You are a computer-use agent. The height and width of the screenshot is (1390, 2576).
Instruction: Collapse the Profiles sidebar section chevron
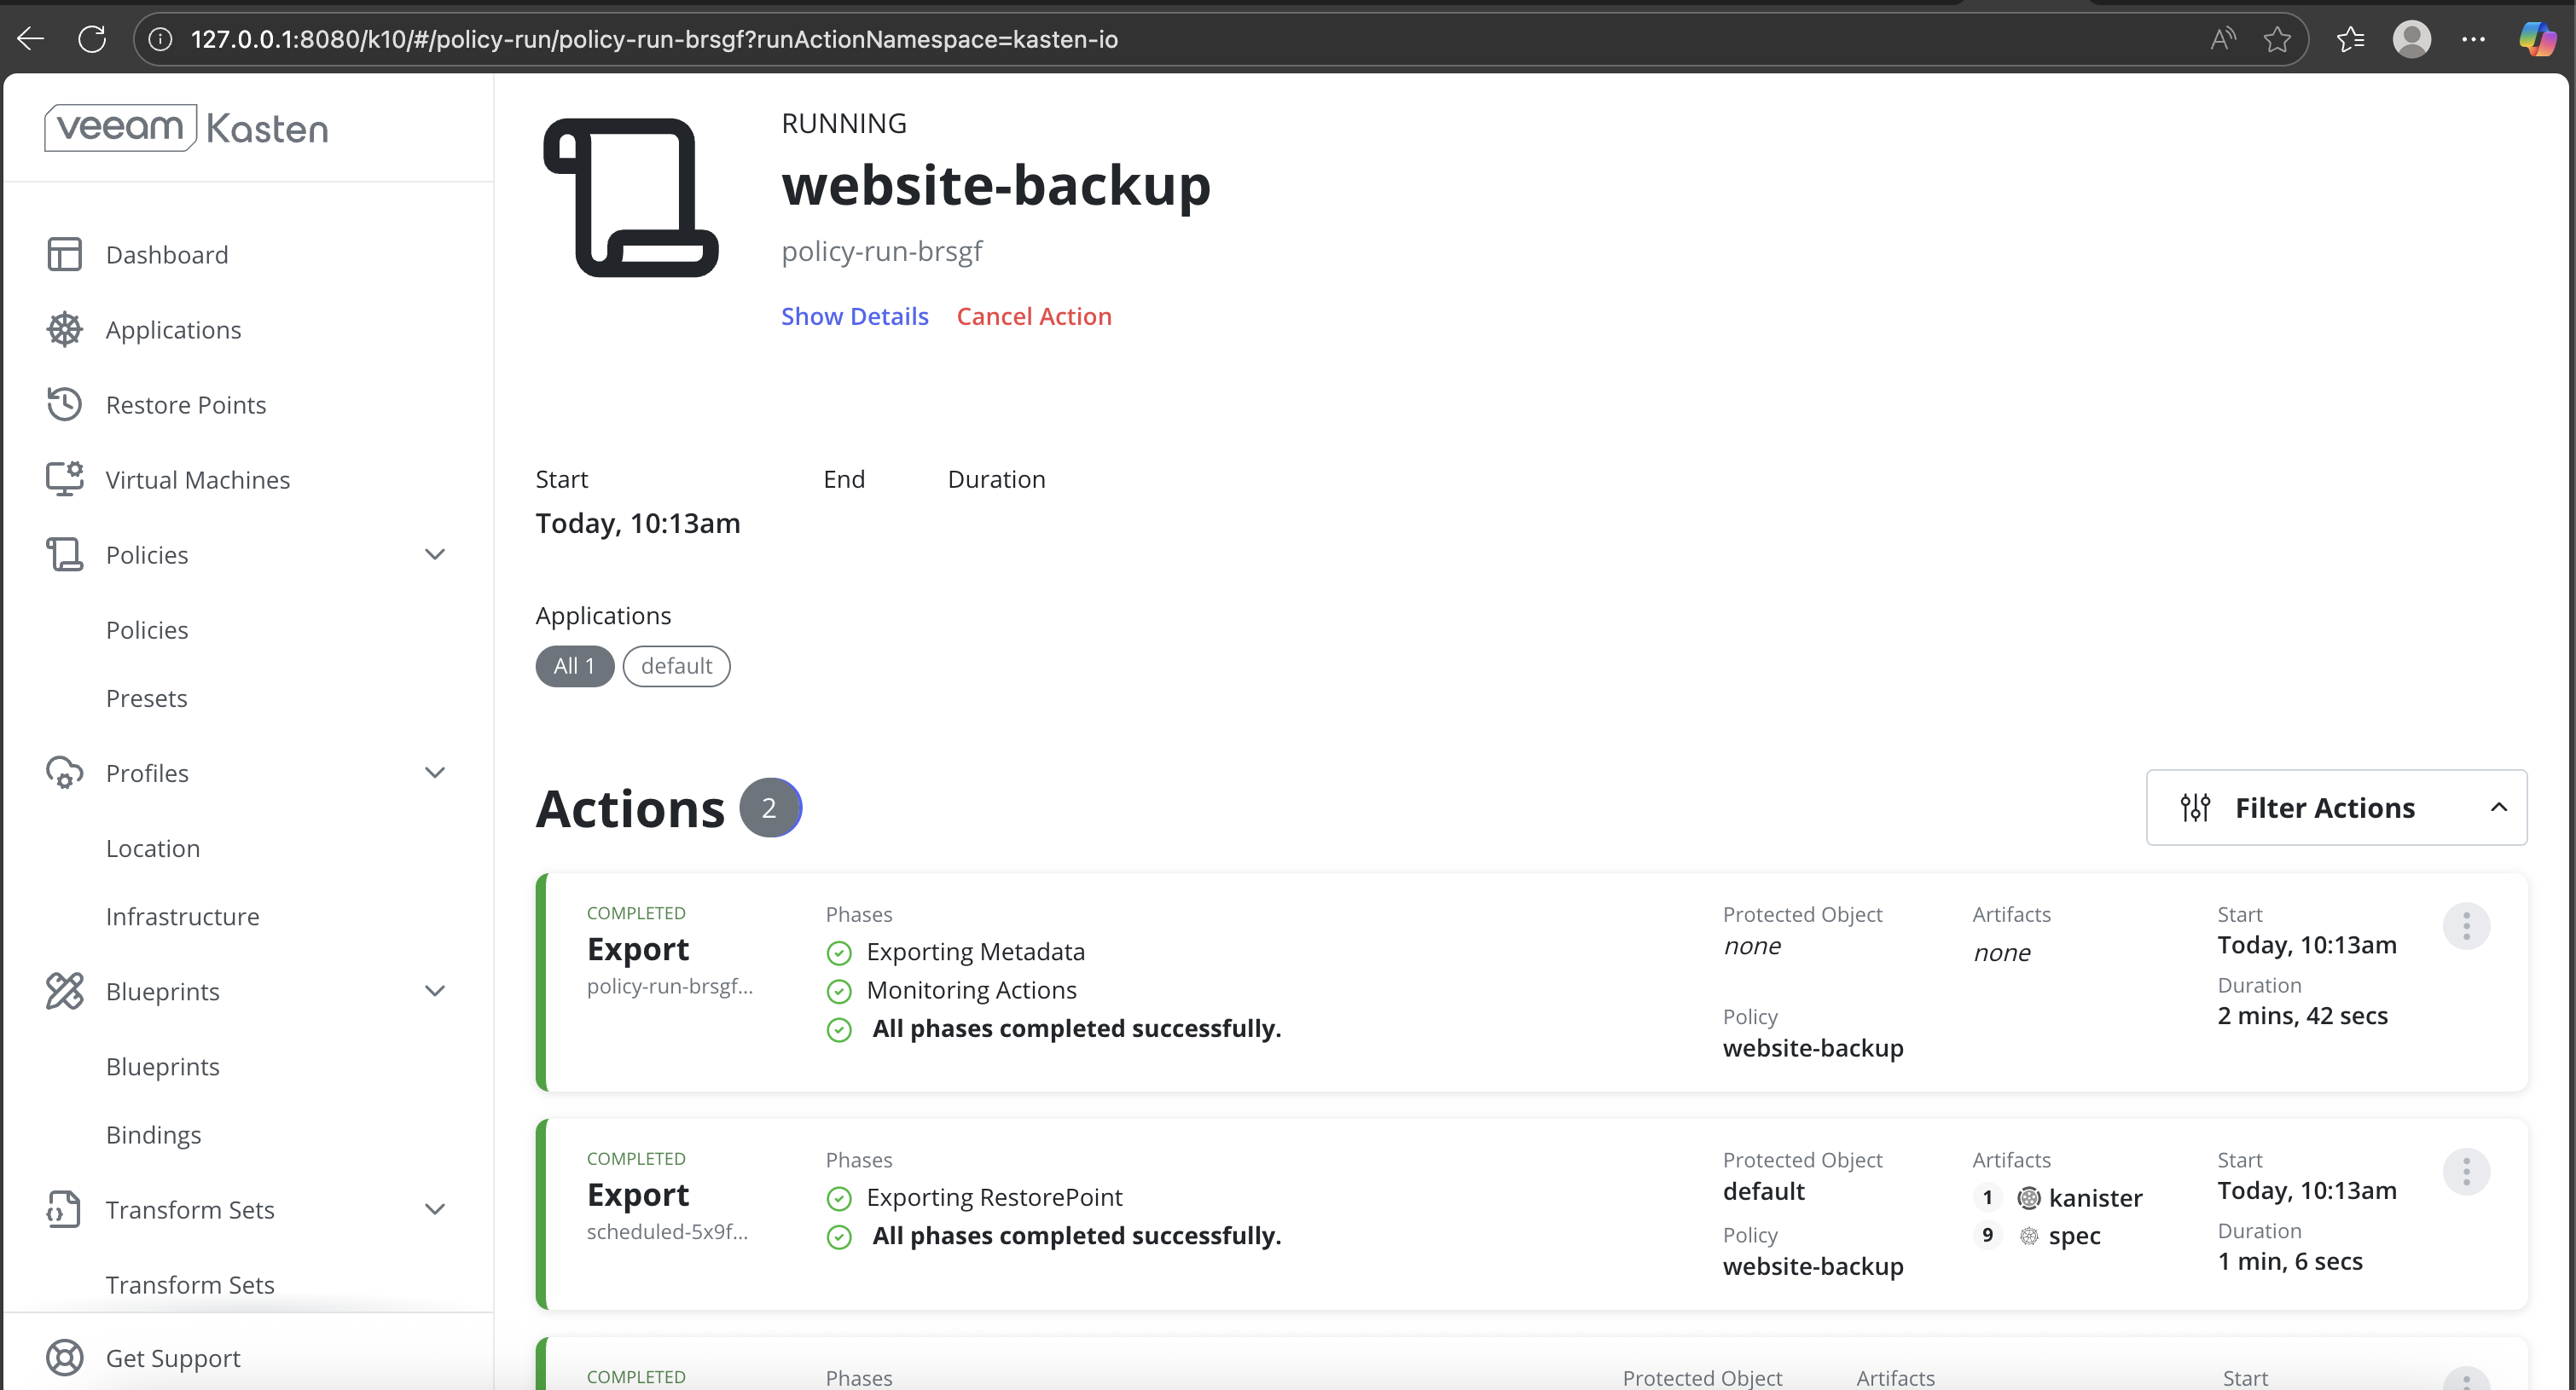(434, 772)
